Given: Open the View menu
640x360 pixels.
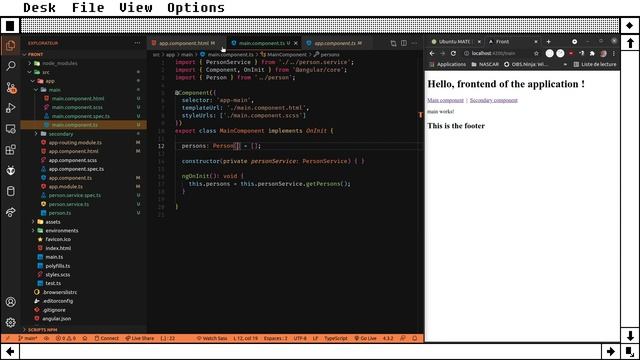Looking at the screenshot, I should [x=136, y=7].
